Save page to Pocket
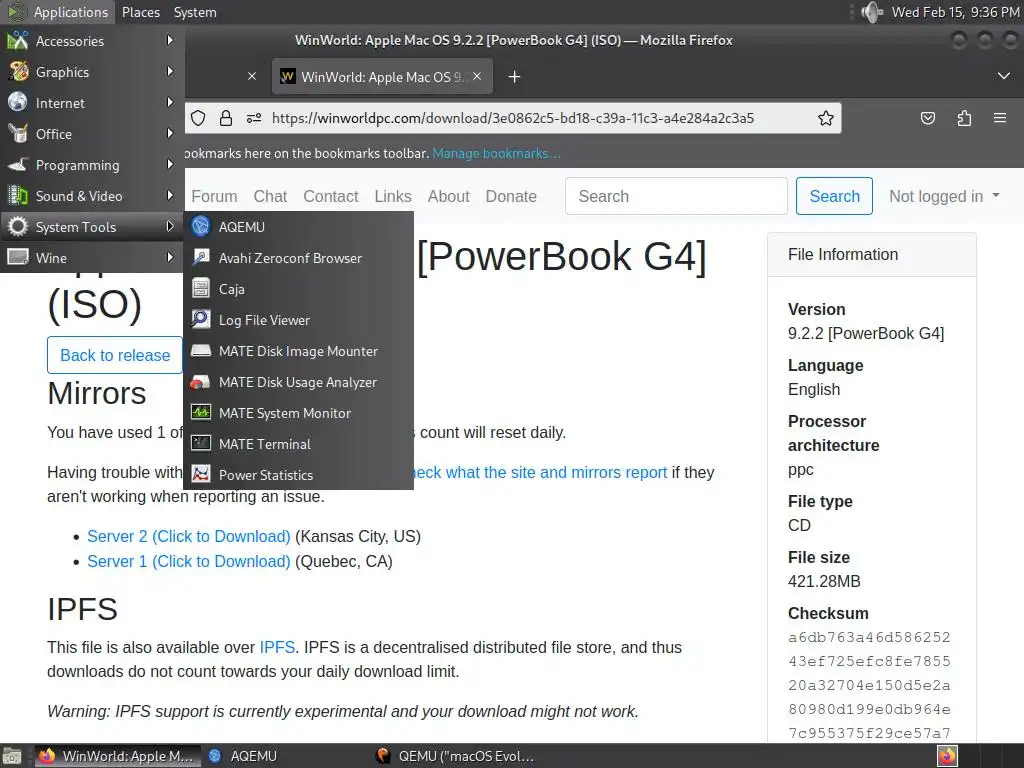 pyautogui.click(x=927, y=118)
